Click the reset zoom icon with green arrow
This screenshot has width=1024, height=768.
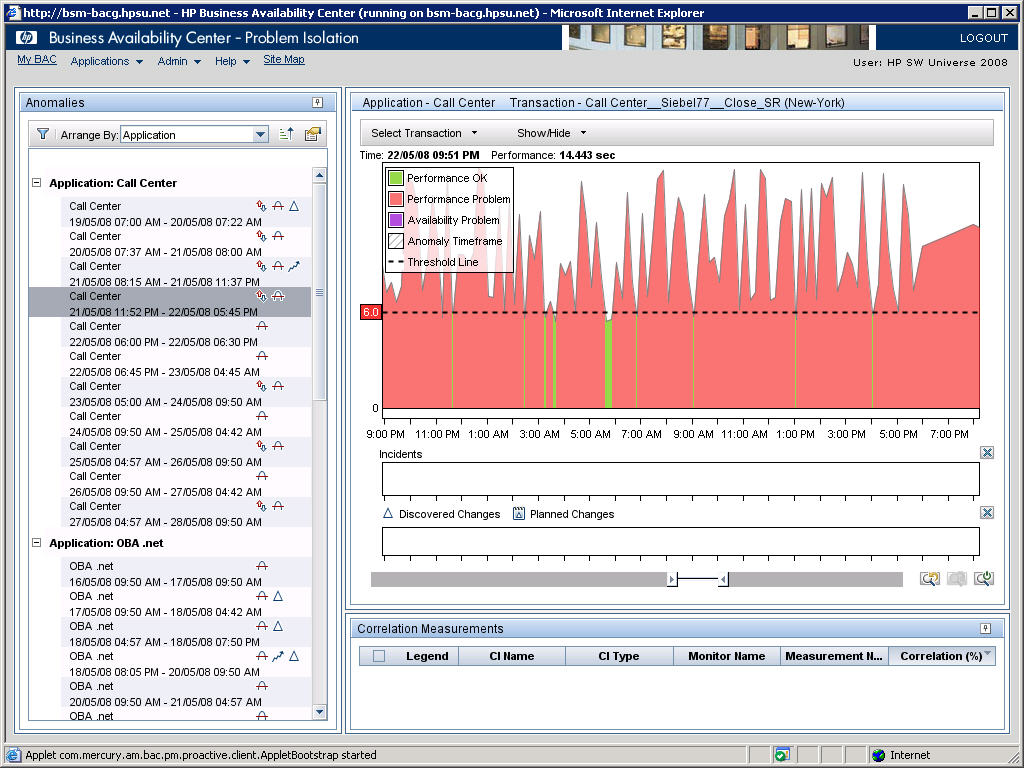984,579
